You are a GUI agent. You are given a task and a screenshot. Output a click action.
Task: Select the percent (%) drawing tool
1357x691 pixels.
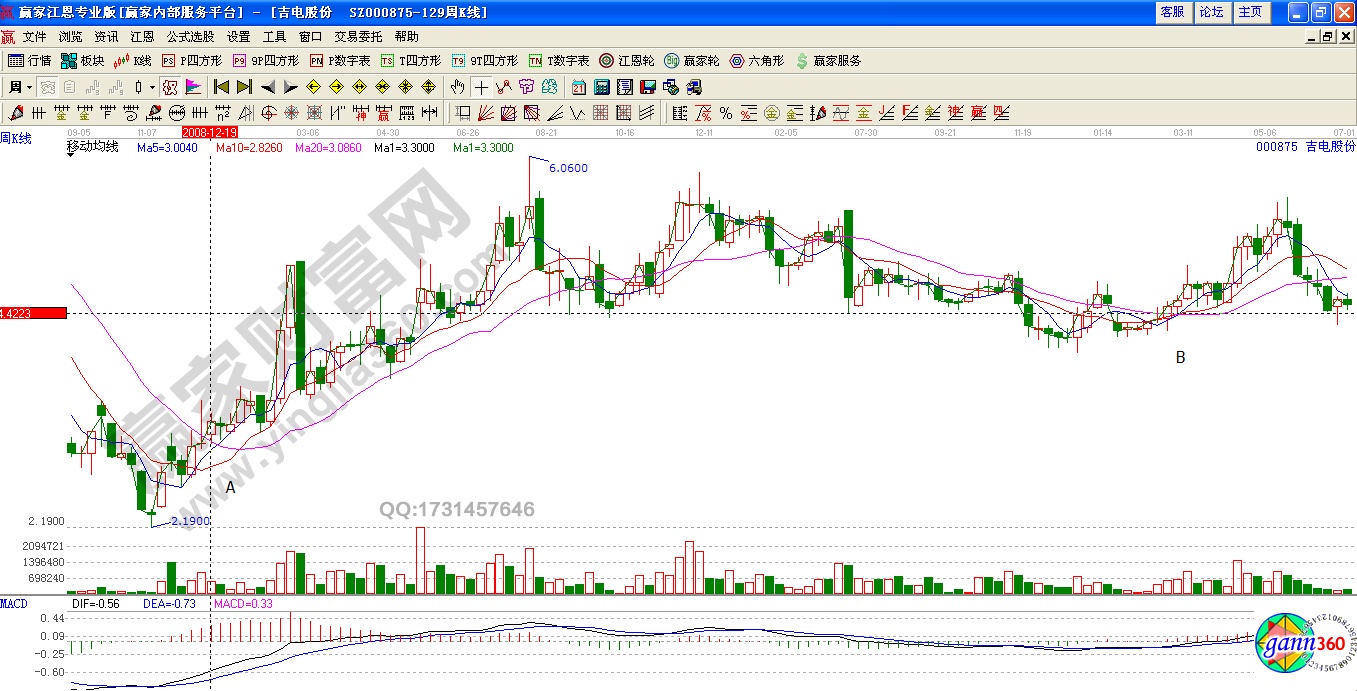pos(725,112)
